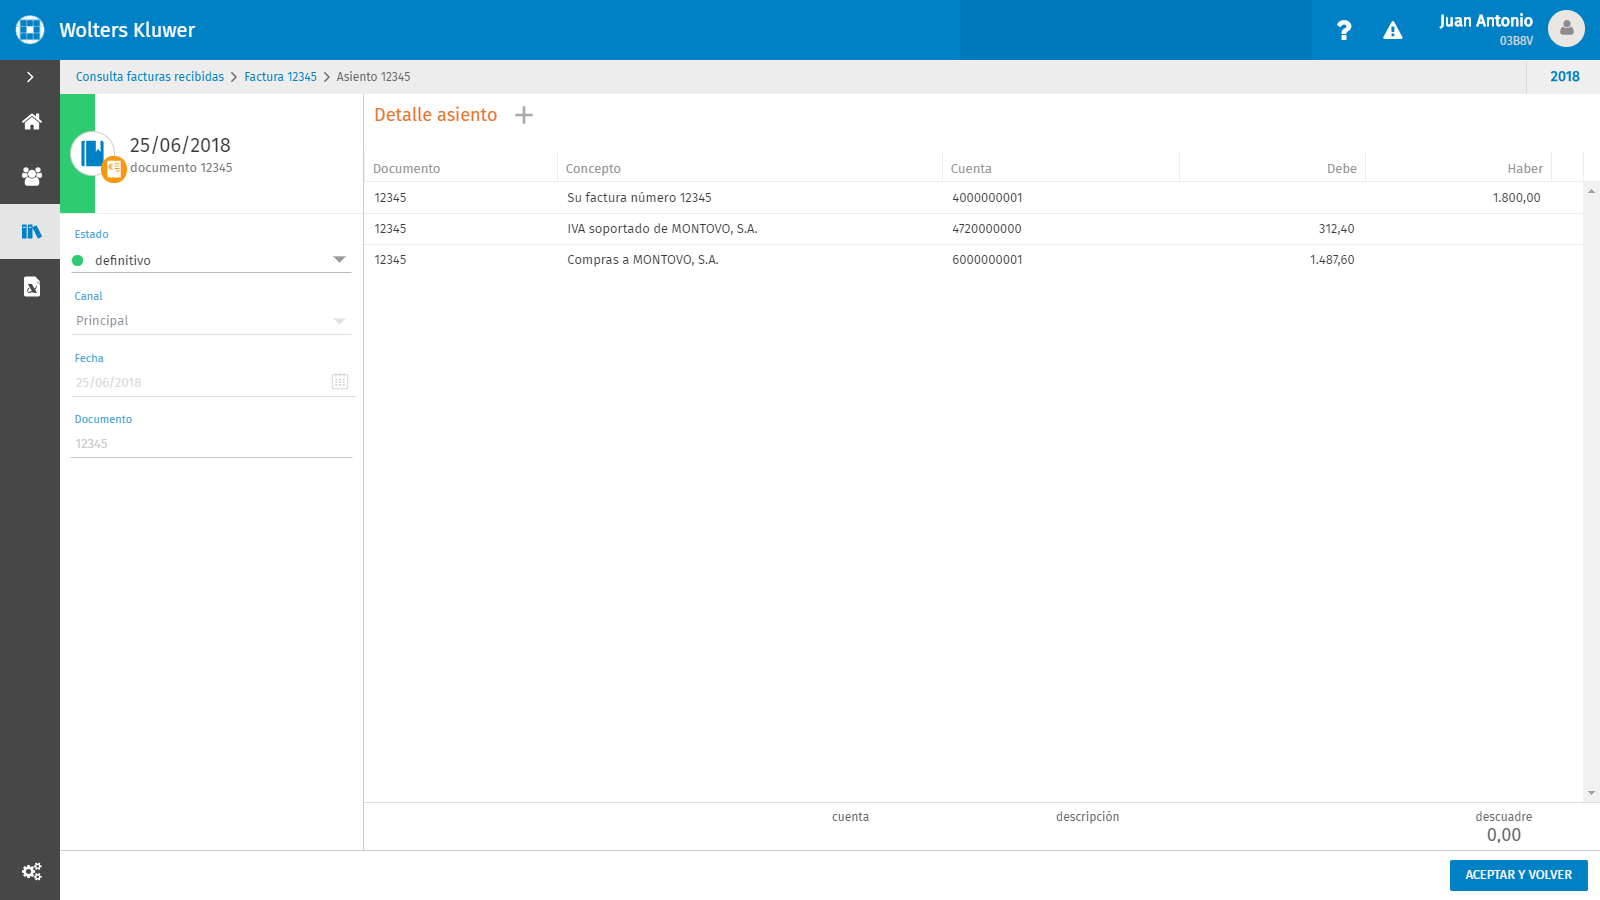Click the descuadre value 0,00

(x=1503, y=835)
